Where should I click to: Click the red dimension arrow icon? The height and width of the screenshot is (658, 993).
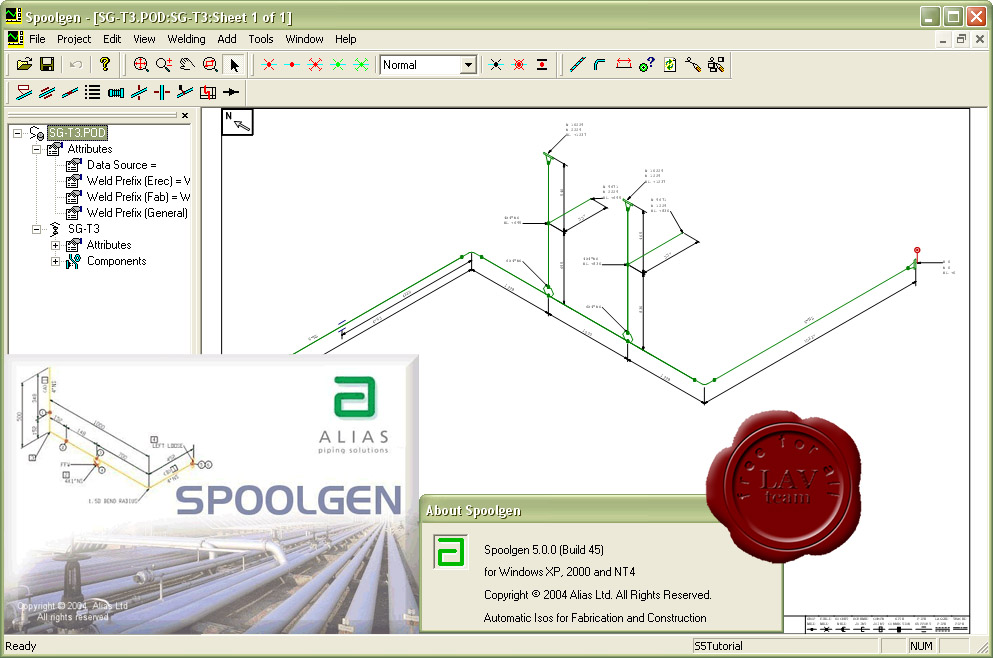coord(623,65)
